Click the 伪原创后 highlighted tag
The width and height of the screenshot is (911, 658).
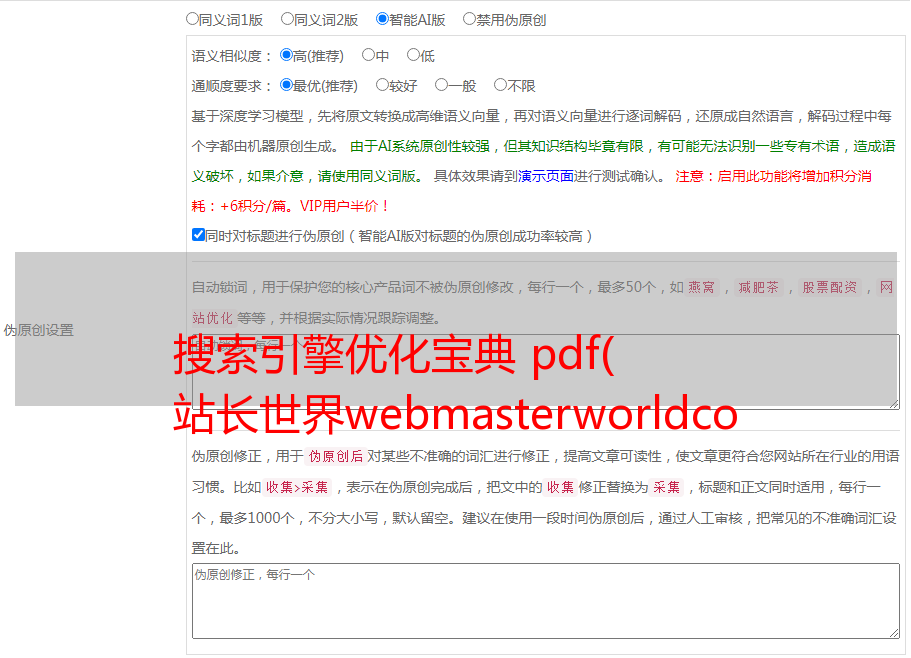point(336,456)
